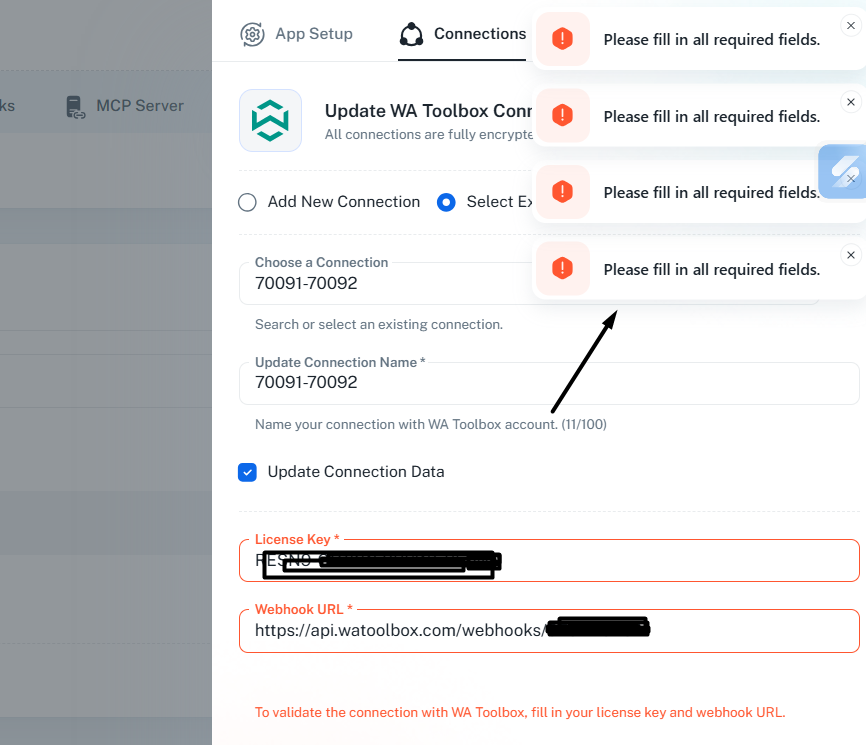
Task: Dismiss the bottom error toast notification
Action: point(850,255)
